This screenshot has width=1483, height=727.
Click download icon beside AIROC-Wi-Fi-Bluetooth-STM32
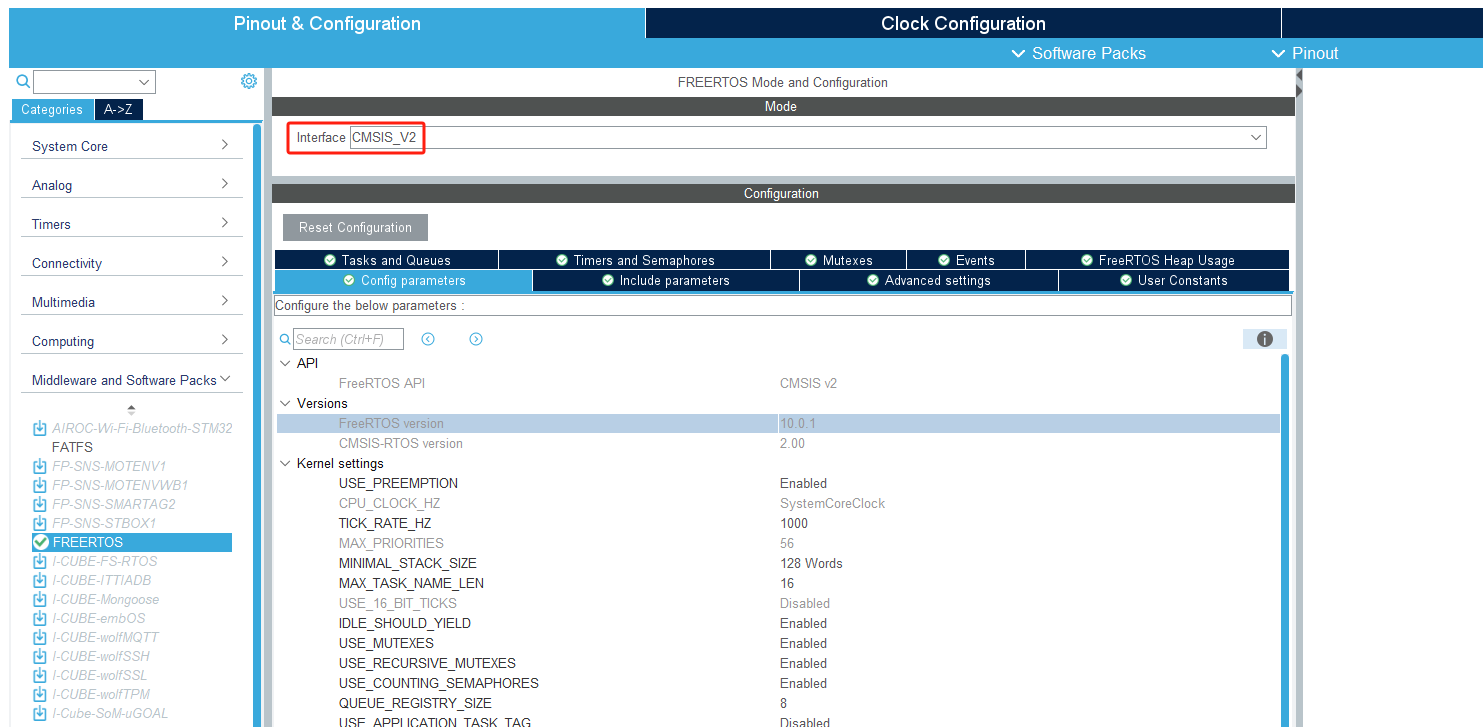[40, 428]
